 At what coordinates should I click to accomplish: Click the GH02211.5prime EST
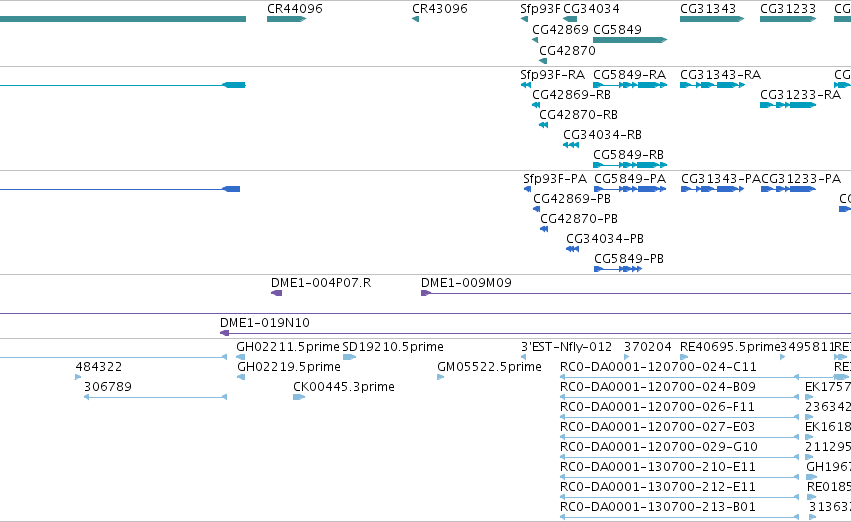pos(240,358)
